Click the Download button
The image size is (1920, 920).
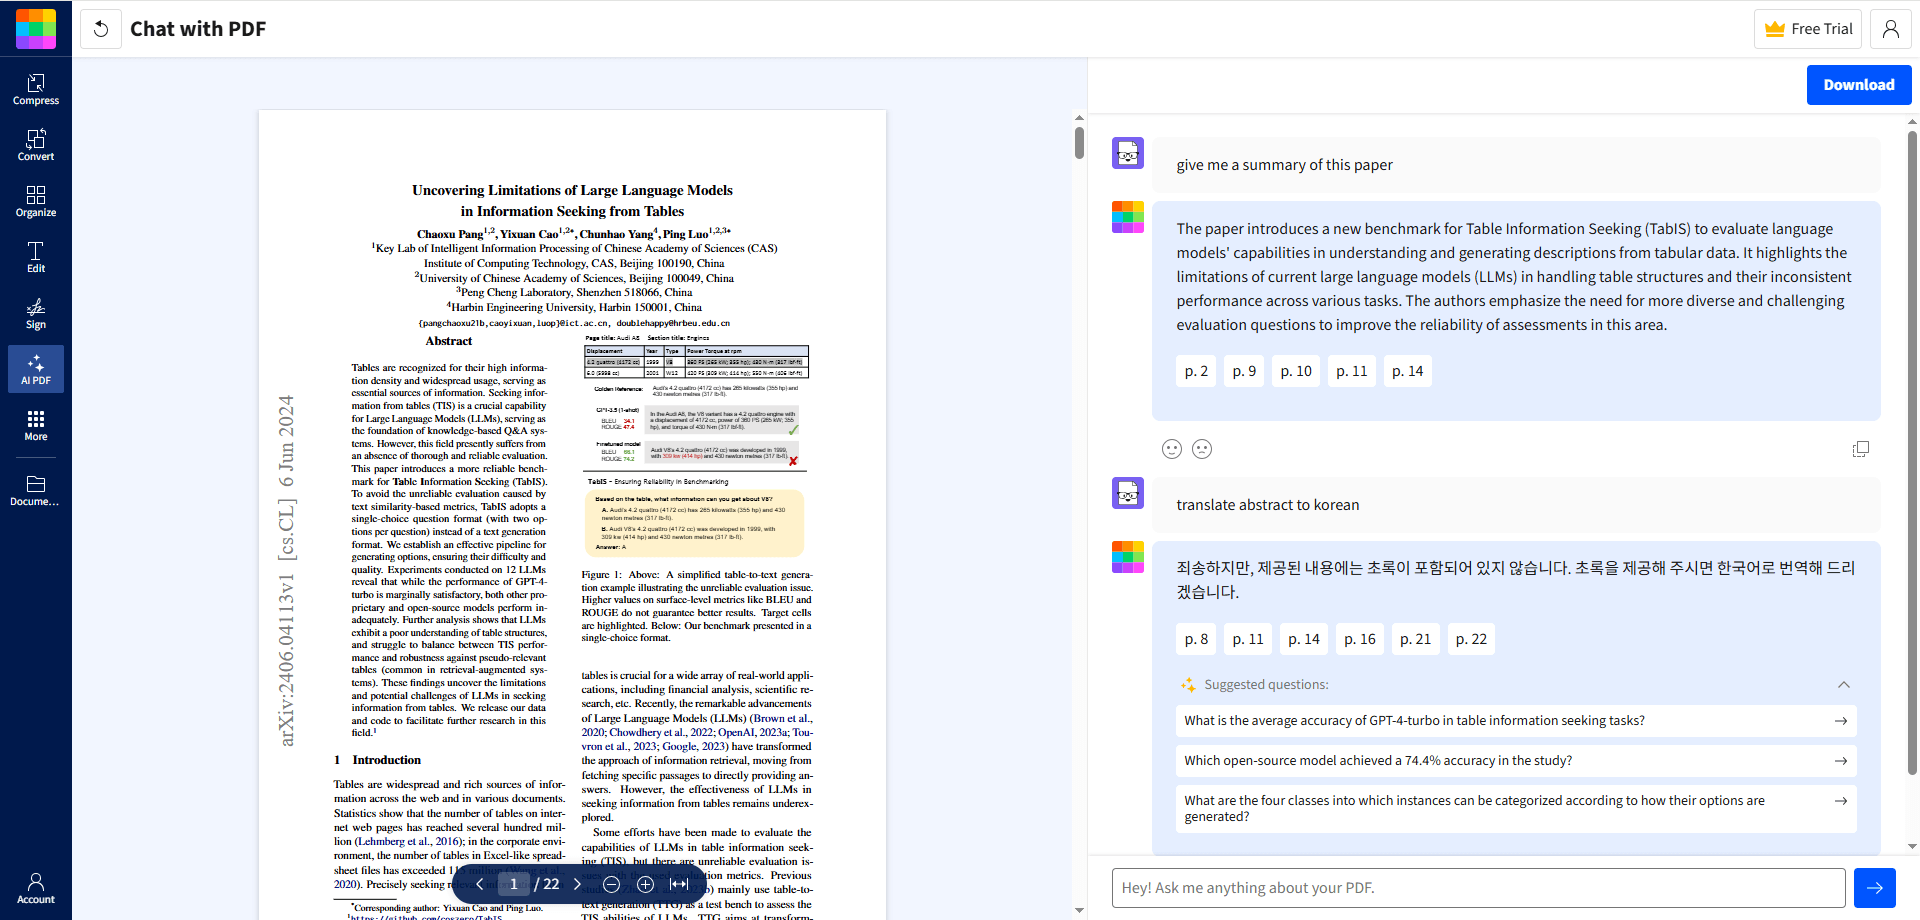click(1858, 85)
